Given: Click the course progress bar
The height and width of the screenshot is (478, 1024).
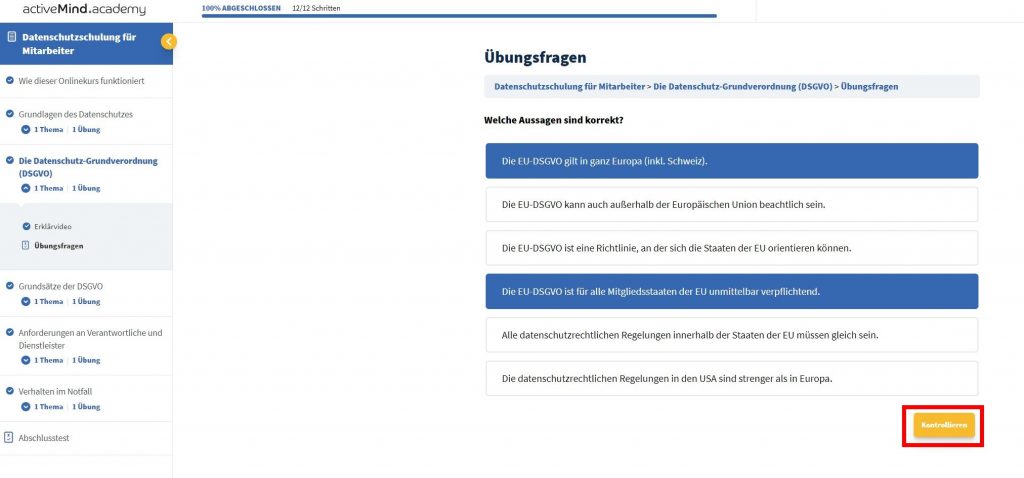Looking at the screenshot, I should 459,16.
